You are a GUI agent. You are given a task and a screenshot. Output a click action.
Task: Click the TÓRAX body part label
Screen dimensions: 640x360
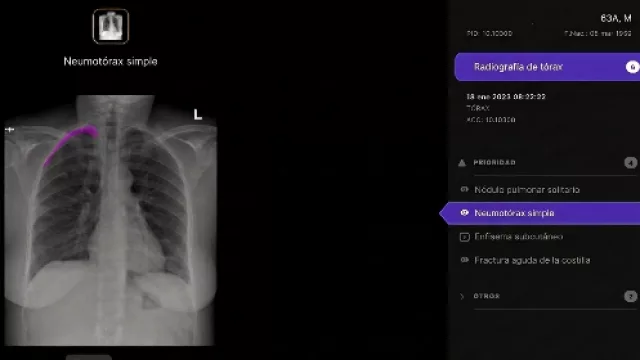pyautogui.click(x=478, y=108)
